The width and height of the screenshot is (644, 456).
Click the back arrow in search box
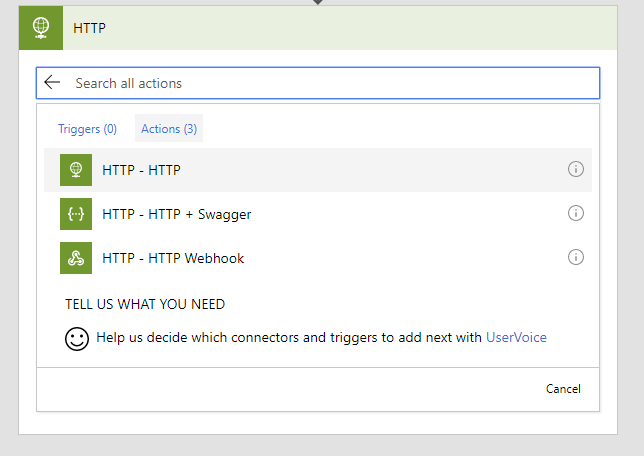pos(53,83)
